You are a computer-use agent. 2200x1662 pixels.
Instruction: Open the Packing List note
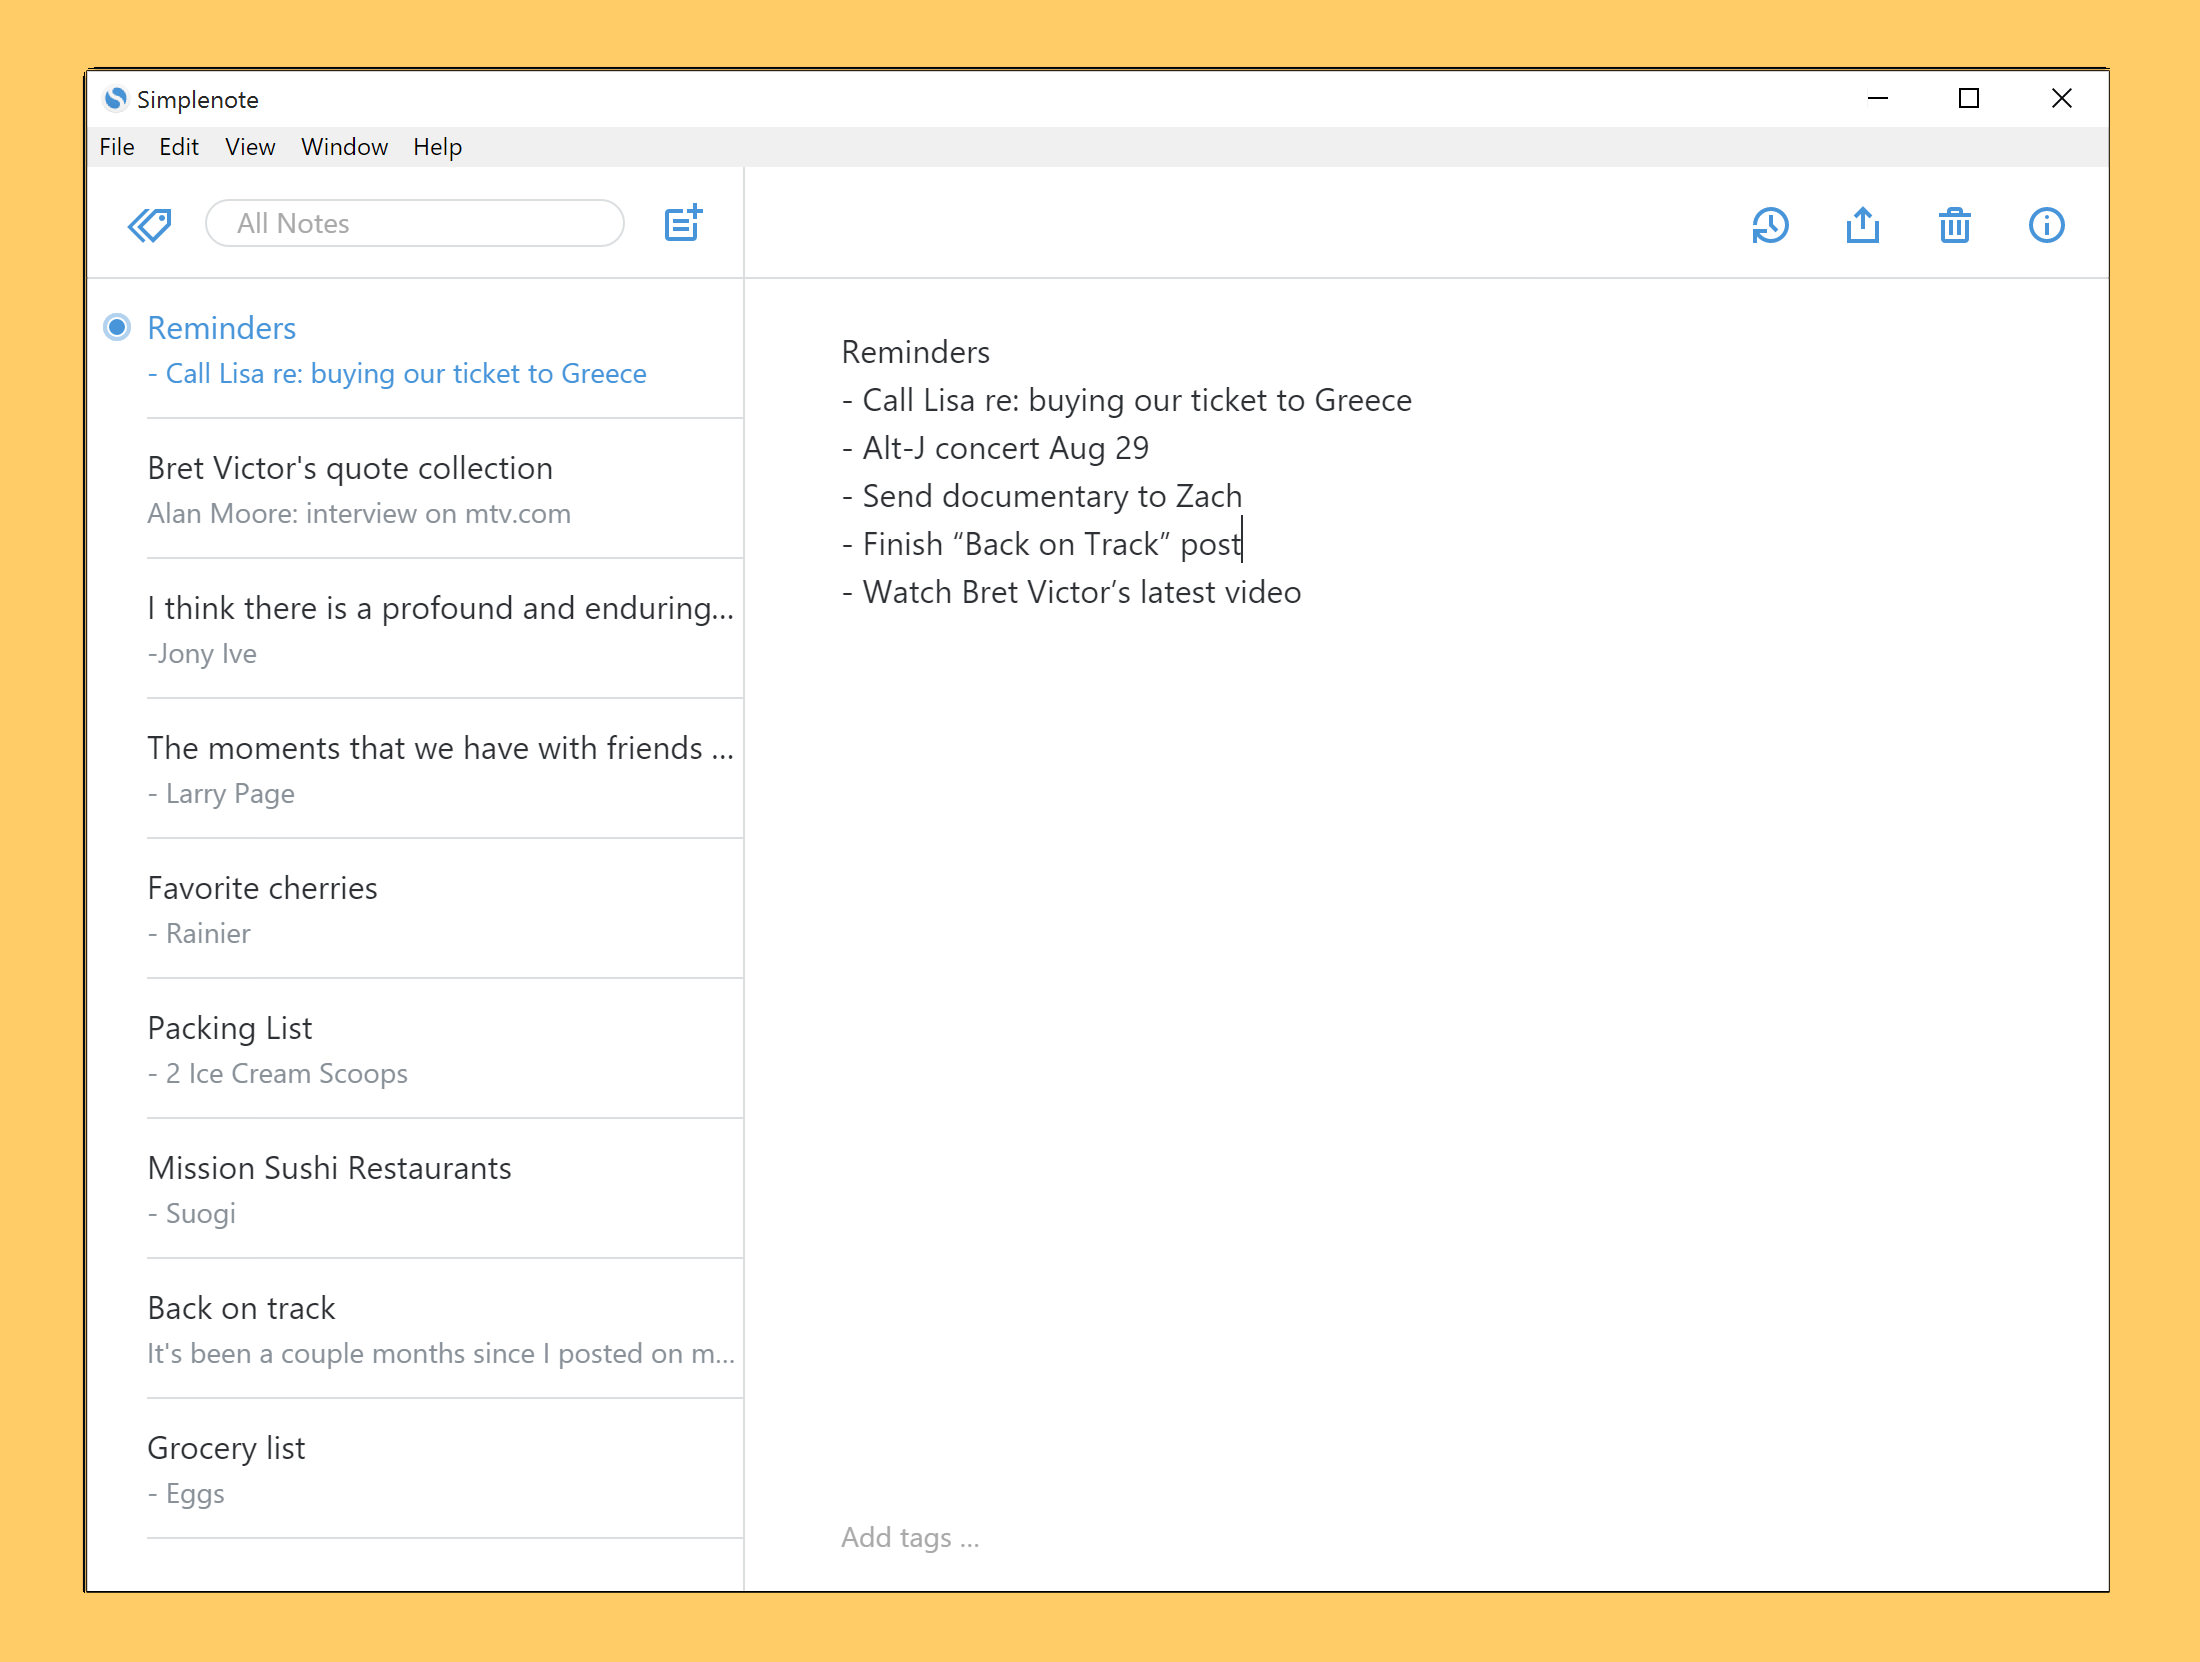click(440, 1049)
